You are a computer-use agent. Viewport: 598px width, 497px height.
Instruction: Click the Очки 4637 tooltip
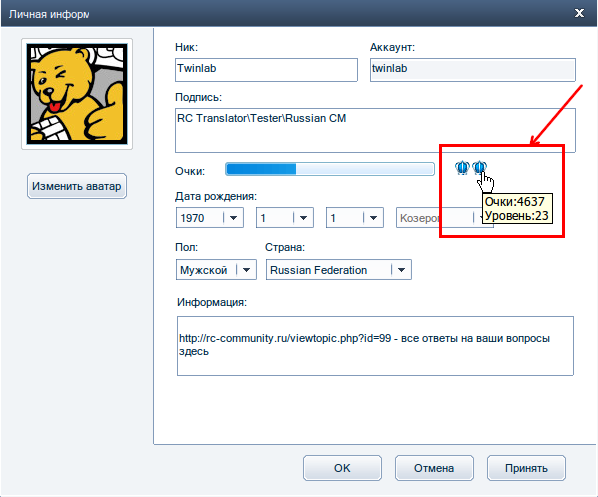point(517,208)
